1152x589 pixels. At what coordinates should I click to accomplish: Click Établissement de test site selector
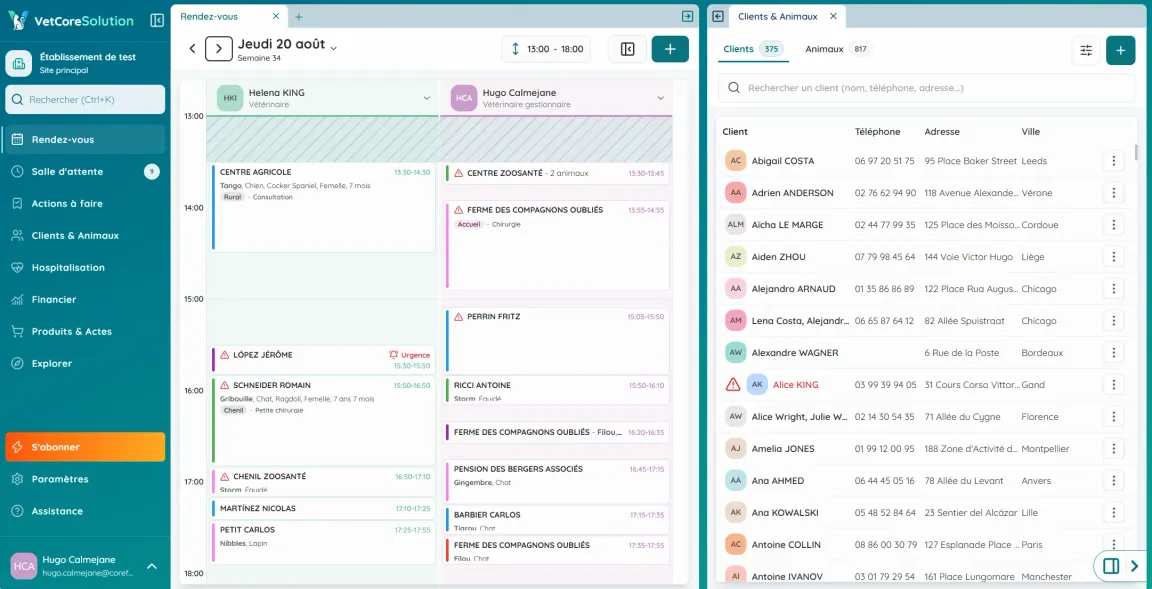coord(85,63)
